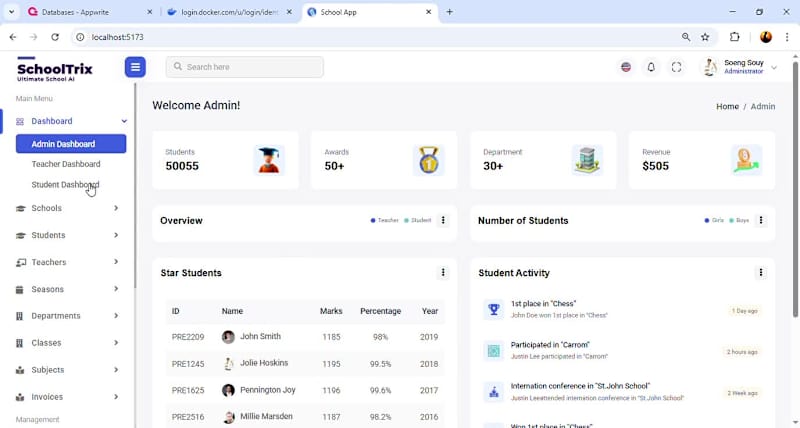Open the language flag selector

coord(626,67)
